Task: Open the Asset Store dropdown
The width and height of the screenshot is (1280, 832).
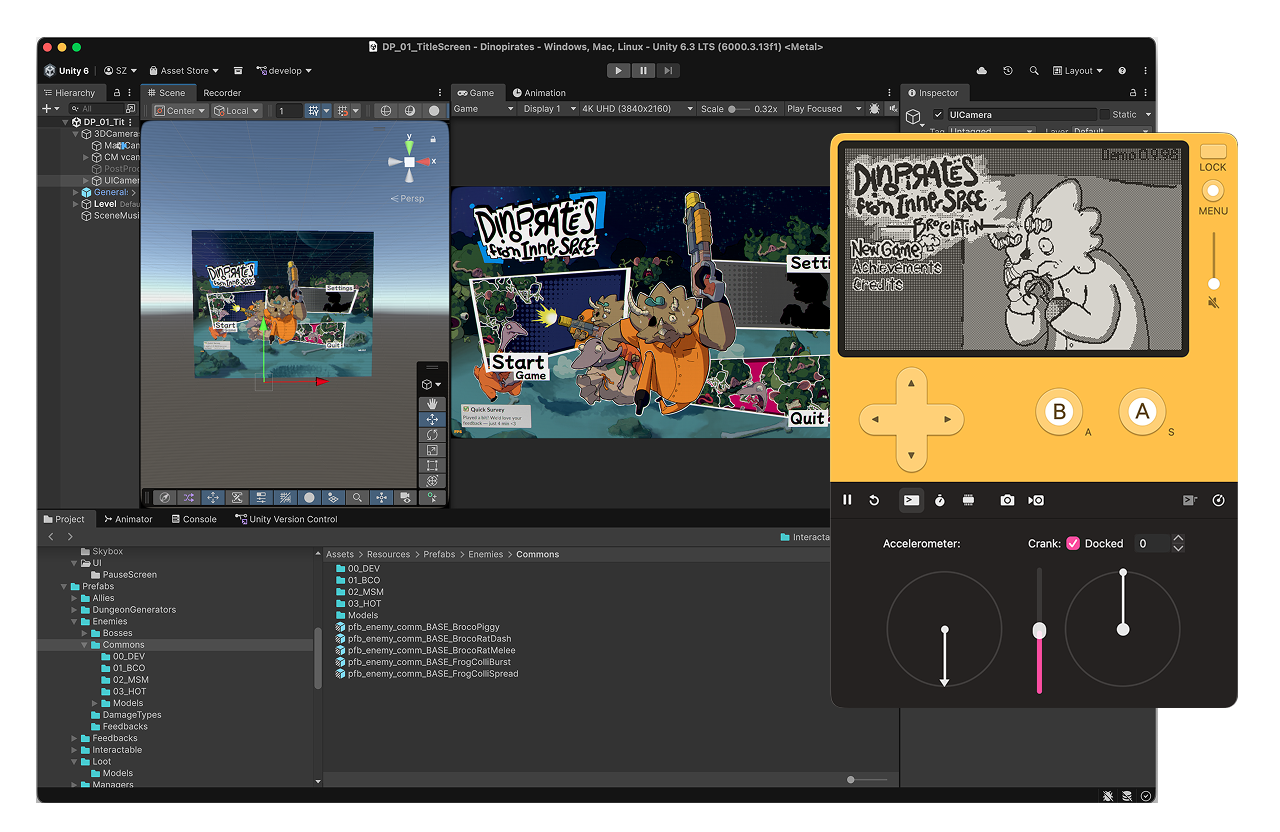Action: tap(183, 71)
